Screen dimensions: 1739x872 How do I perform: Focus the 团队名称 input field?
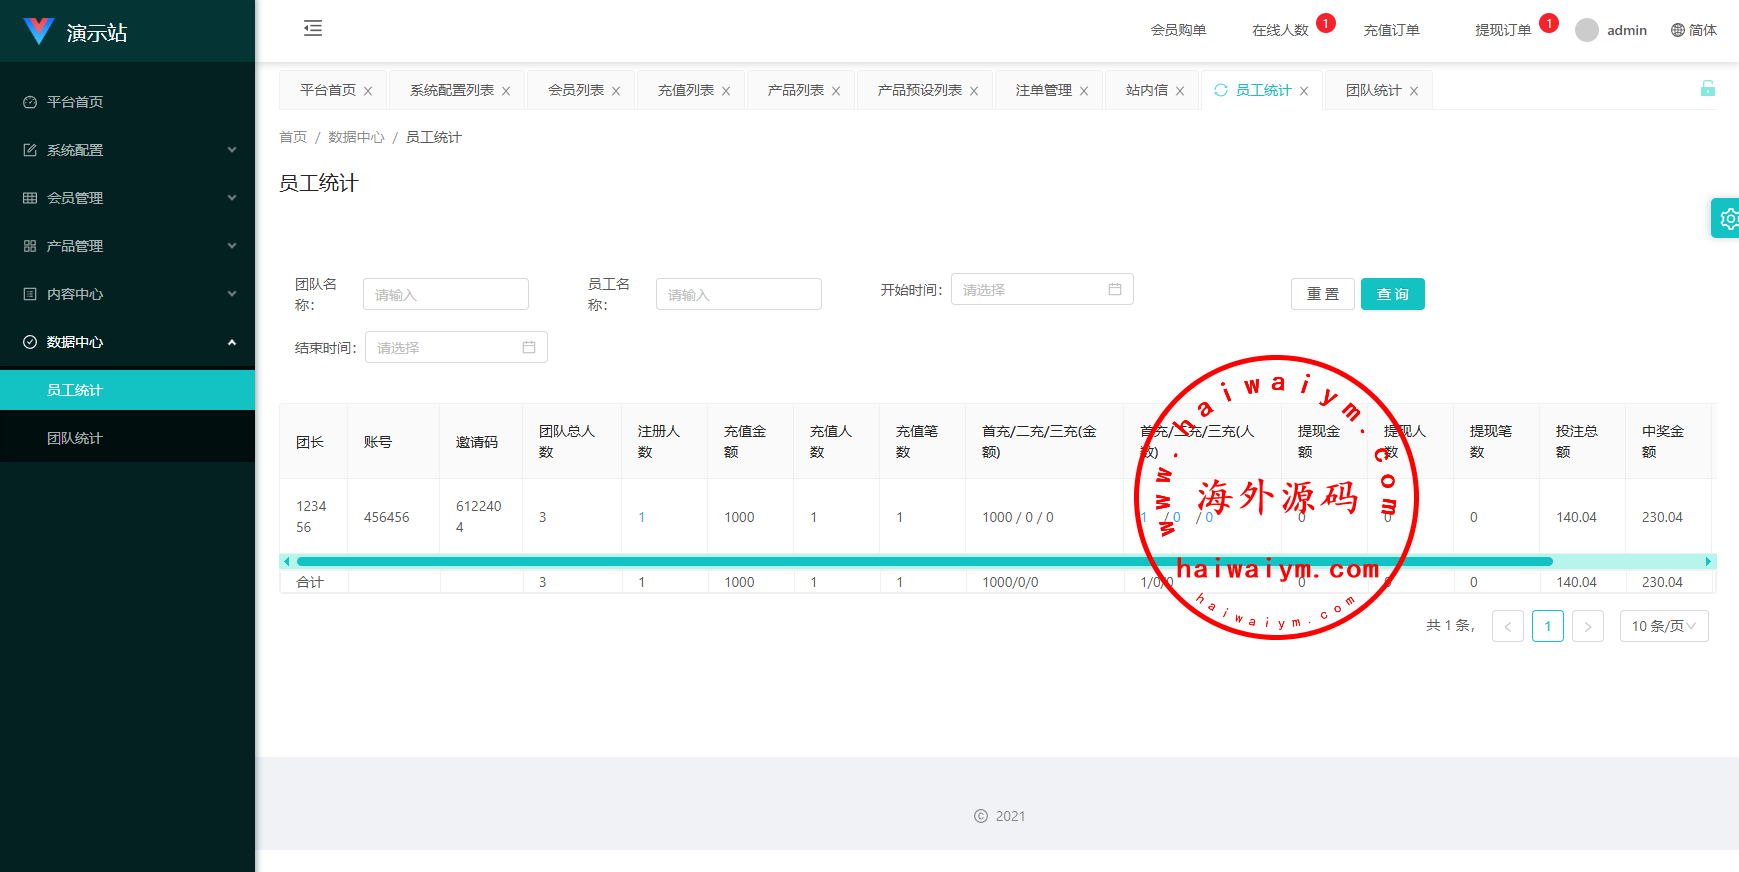(x=445, y=294)
